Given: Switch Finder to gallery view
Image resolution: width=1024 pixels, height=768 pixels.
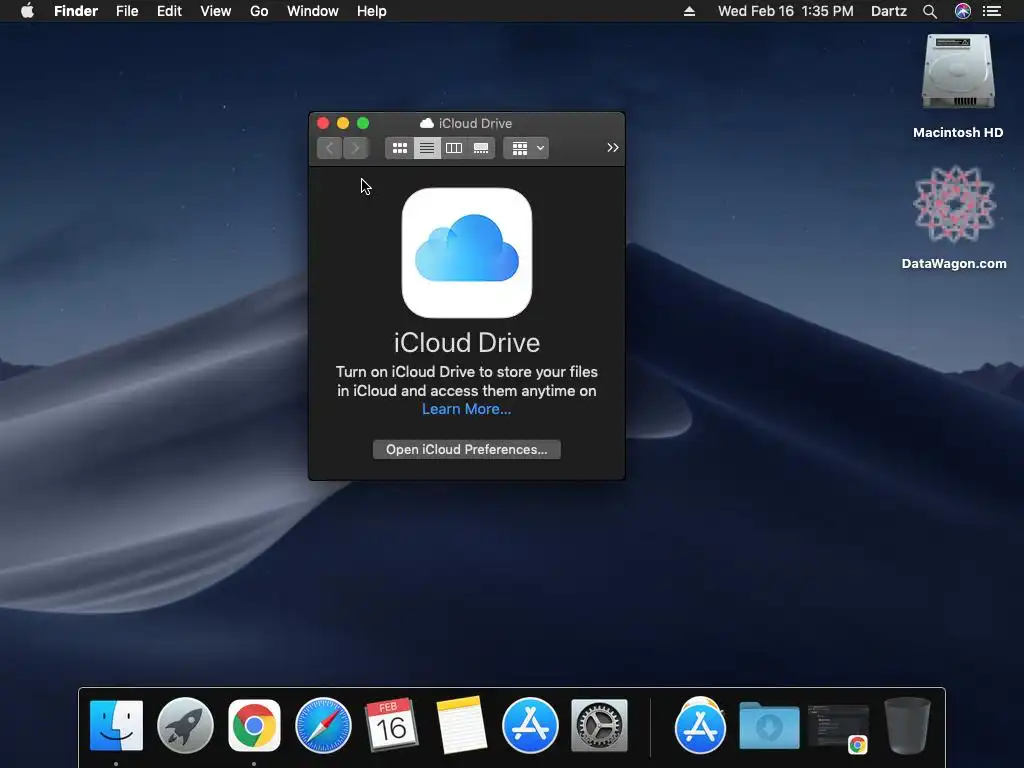Looking at the screenshot, I should [481, 148].
